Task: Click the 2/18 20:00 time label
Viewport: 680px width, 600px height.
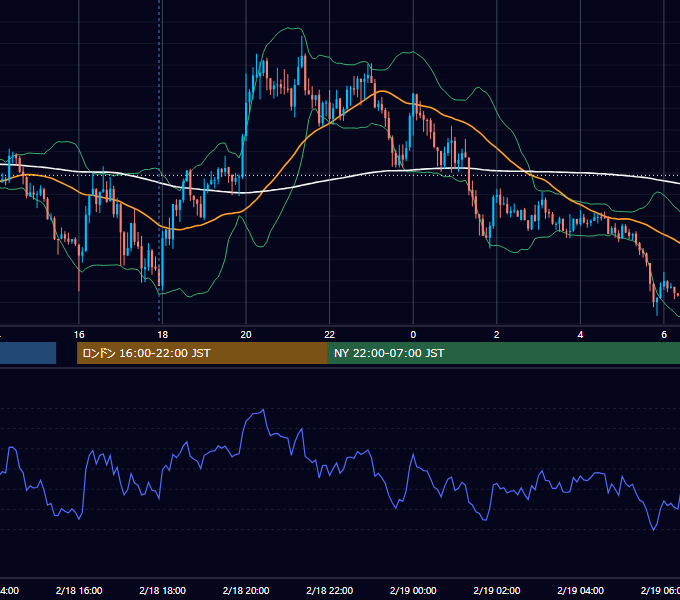Action: (246, 590)
